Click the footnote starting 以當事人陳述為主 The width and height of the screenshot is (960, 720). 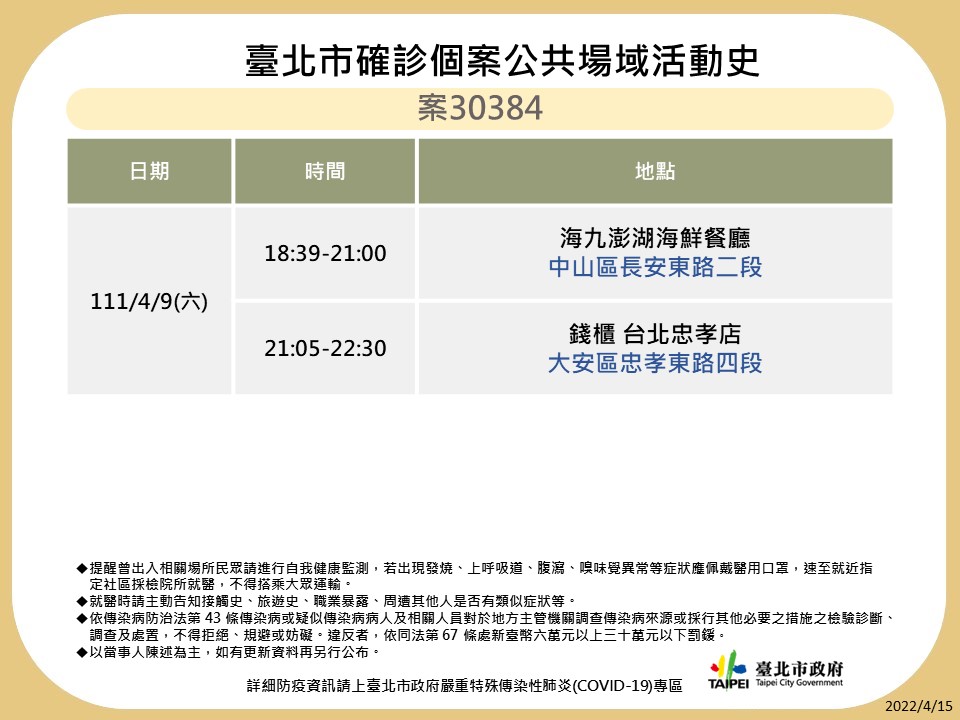232,652
